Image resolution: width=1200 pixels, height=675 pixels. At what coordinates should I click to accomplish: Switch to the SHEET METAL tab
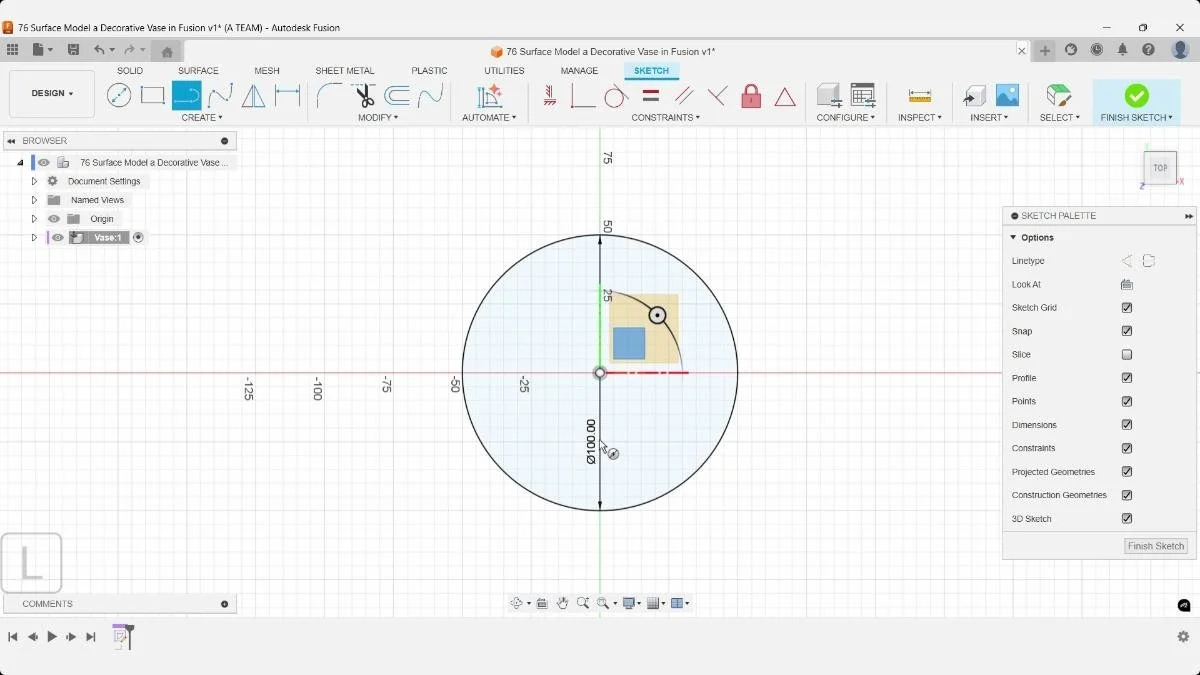click(x=345, y=71)
